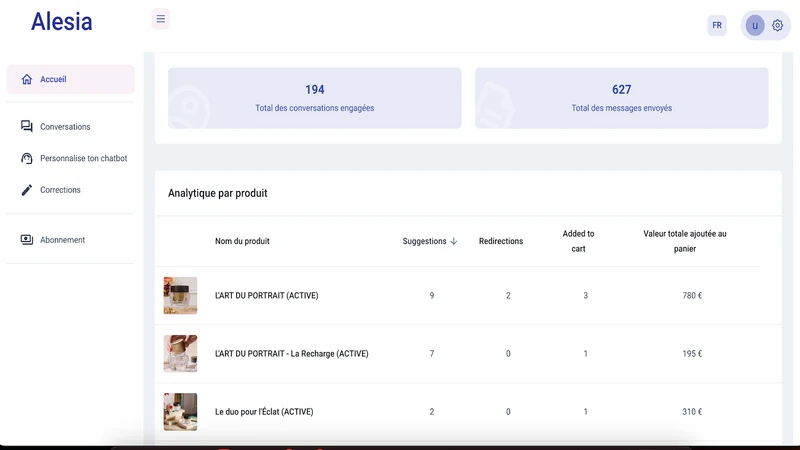Screen dimensions: 800x450
Task: Open Corrections menu item
Action: click(x=70, y=190)
